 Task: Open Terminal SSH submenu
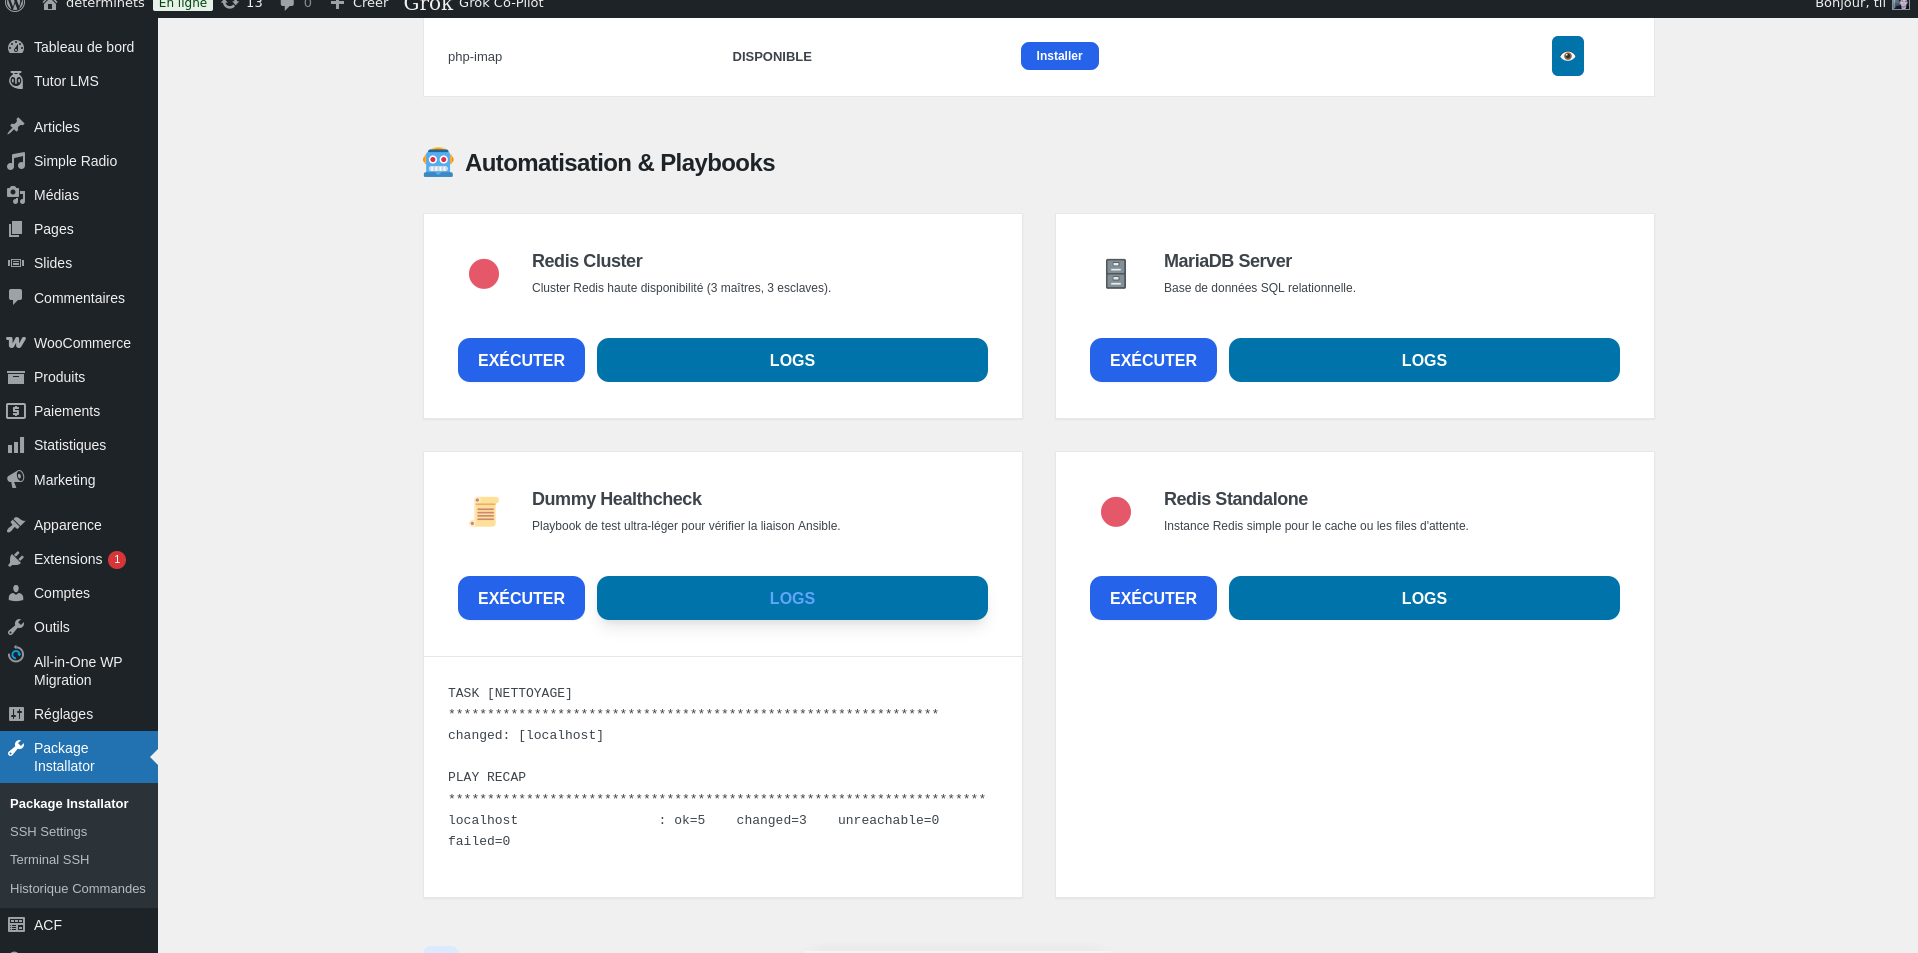click(49, 860)
